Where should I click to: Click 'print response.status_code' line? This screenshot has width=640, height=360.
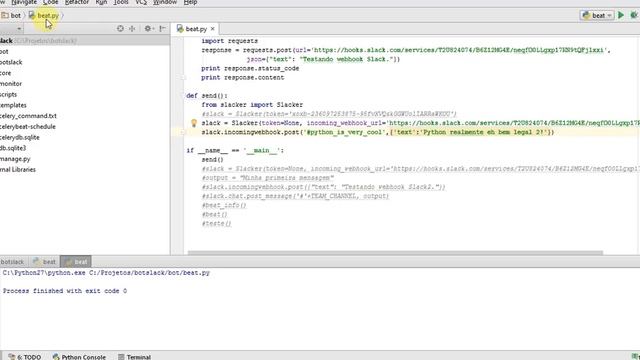tap(250, 69)
